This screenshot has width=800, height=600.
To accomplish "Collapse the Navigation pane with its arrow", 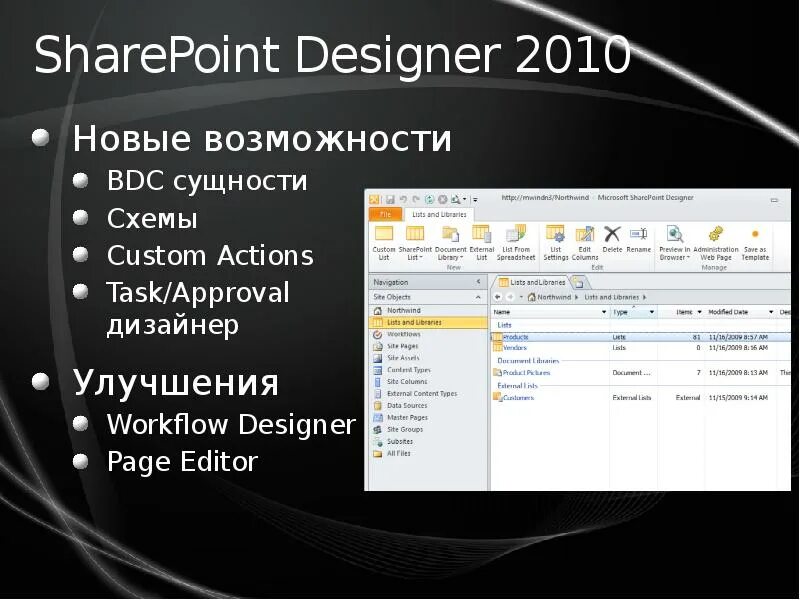I will point(478,282).
